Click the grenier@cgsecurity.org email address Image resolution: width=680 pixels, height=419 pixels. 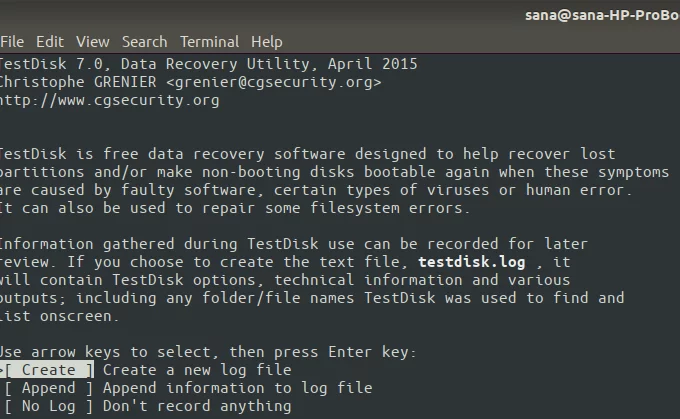(x=274, y=82)
